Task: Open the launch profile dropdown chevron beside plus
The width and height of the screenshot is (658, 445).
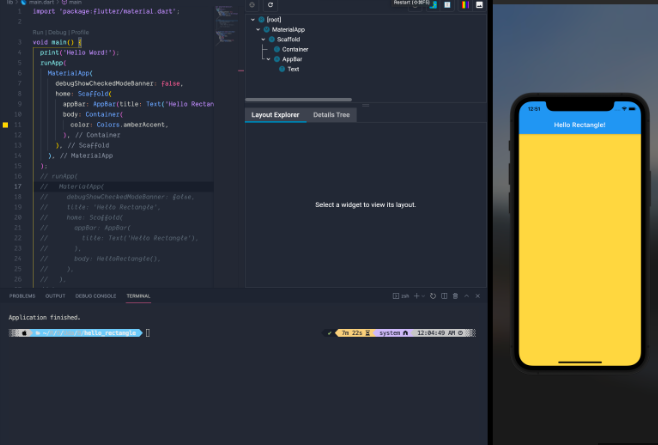Action: [423, 296]
